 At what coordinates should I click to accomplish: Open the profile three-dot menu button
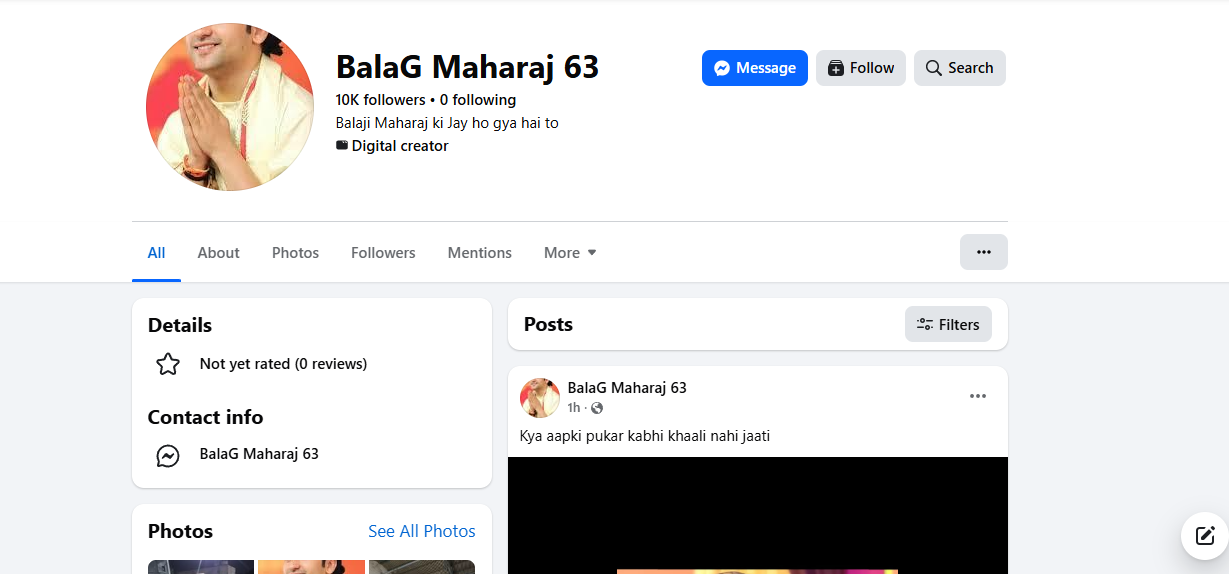[x=983, y=252]
